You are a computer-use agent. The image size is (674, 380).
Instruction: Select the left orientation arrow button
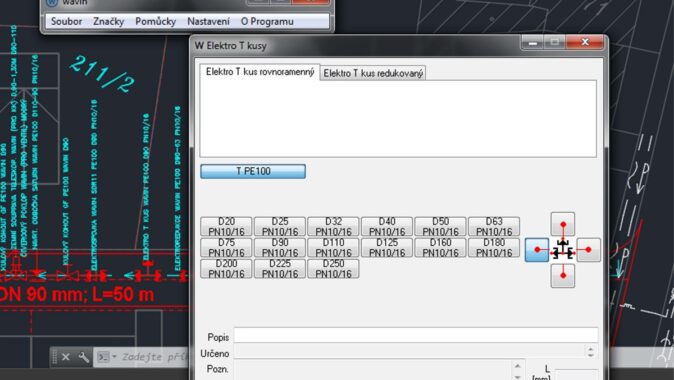[x=537, y=250]
